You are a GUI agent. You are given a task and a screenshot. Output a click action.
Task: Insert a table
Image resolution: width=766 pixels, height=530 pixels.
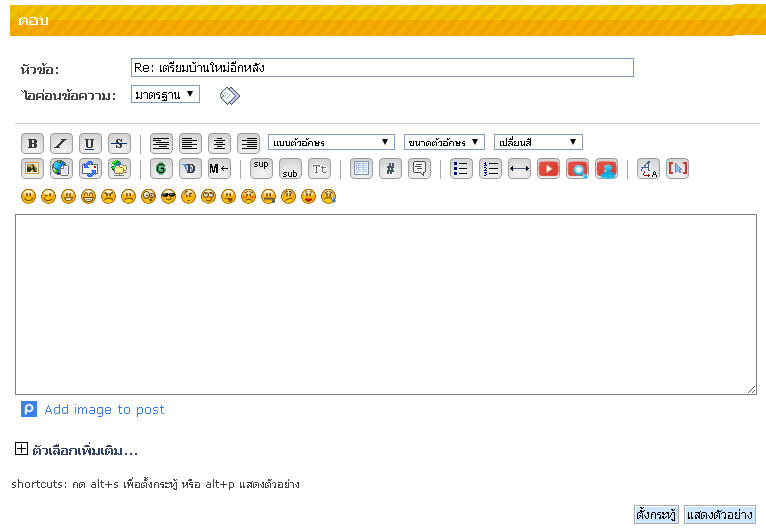point(361,169)
